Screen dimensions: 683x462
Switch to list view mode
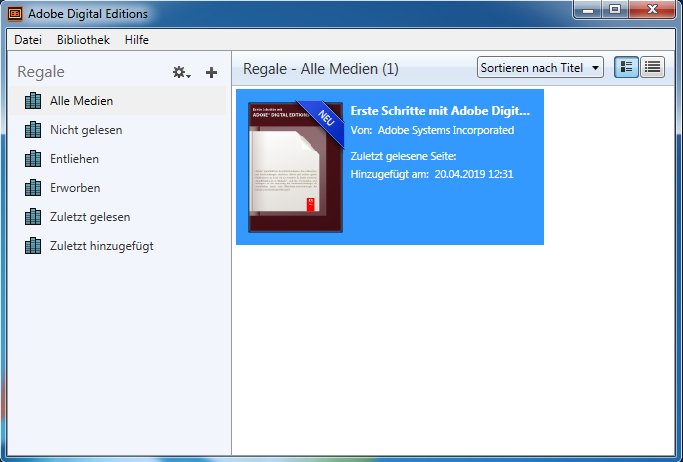[x=653, y=67]
